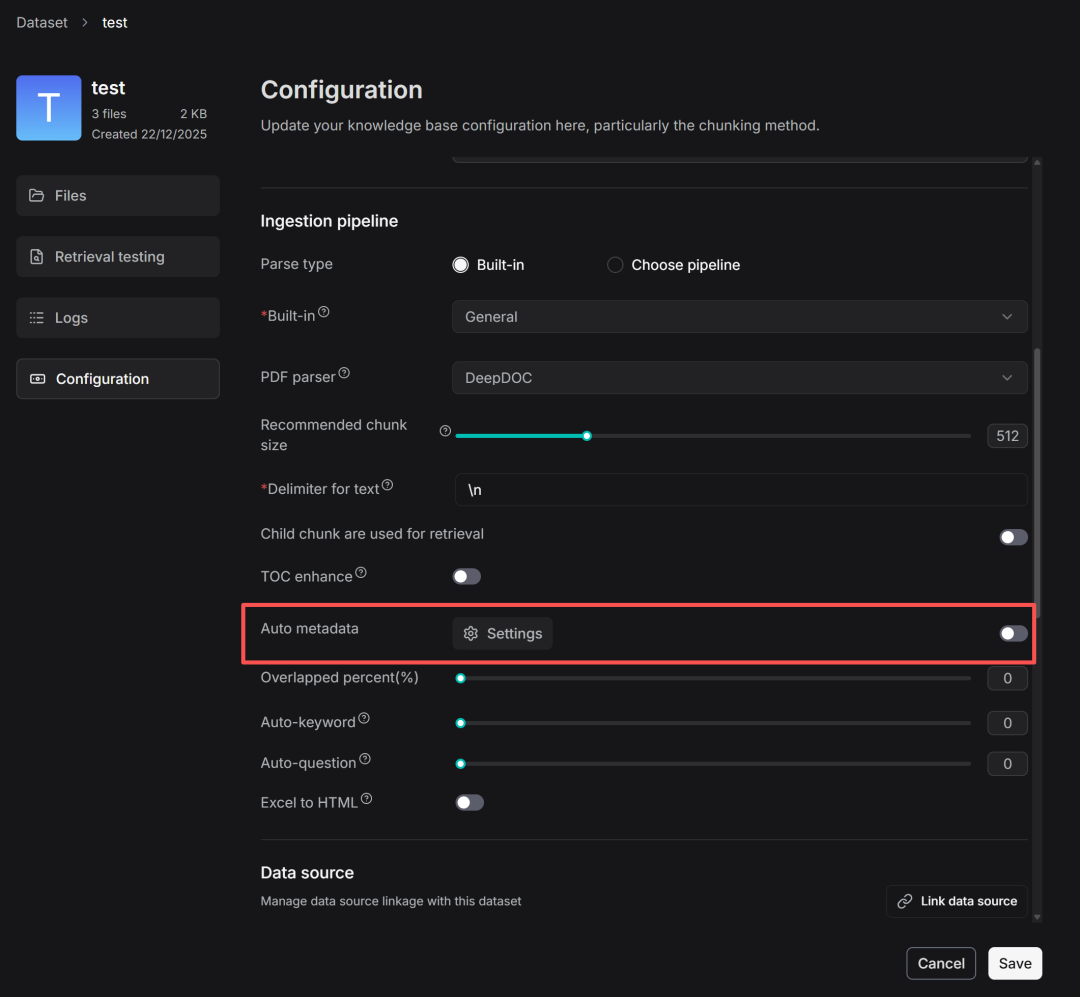Open the Files section
This screenshot has height=997, width=1080.
118,196
